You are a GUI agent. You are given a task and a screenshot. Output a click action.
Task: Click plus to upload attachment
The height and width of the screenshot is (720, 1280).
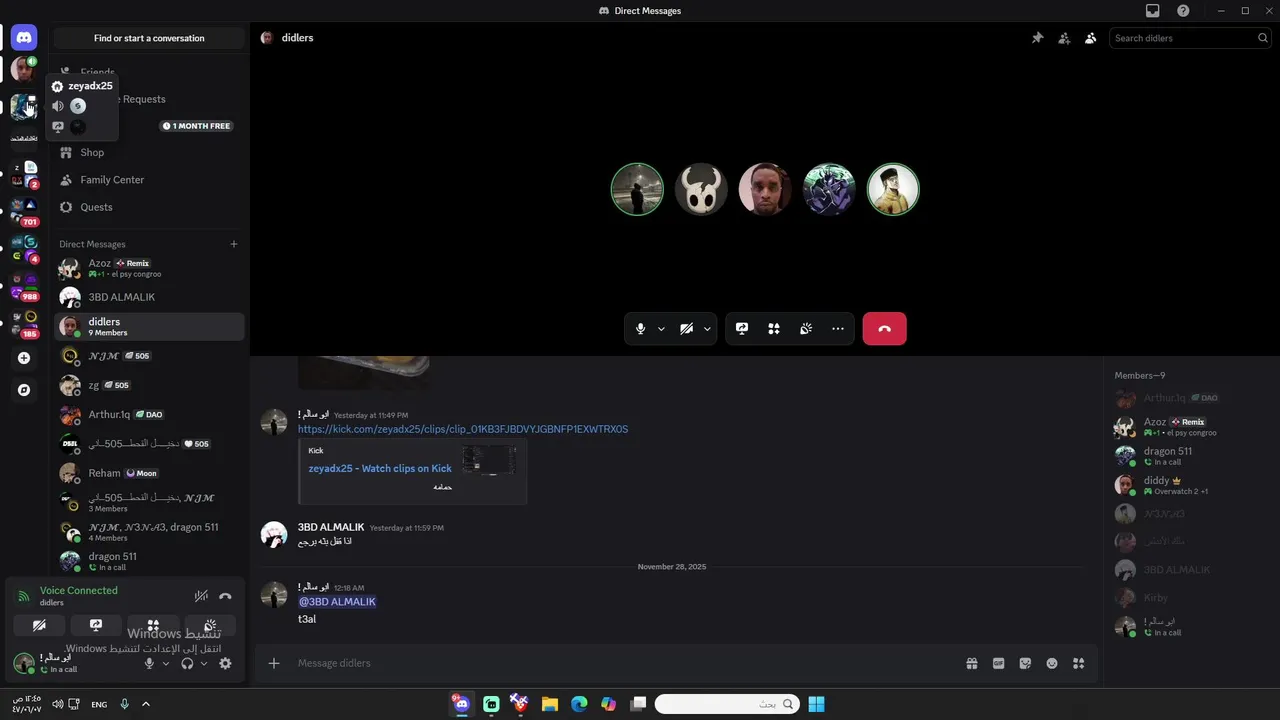pyautogui.click(x=274, y=663)
